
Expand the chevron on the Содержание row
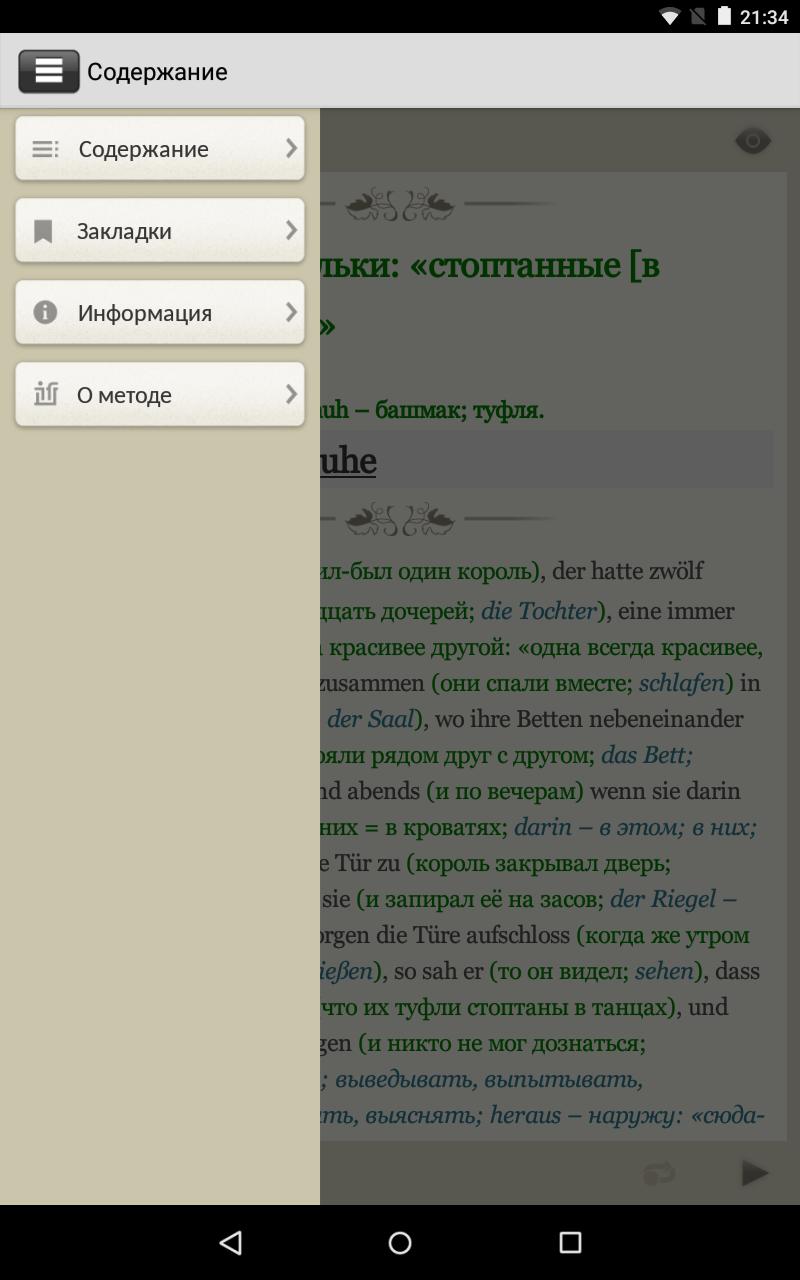pos(291,148)
